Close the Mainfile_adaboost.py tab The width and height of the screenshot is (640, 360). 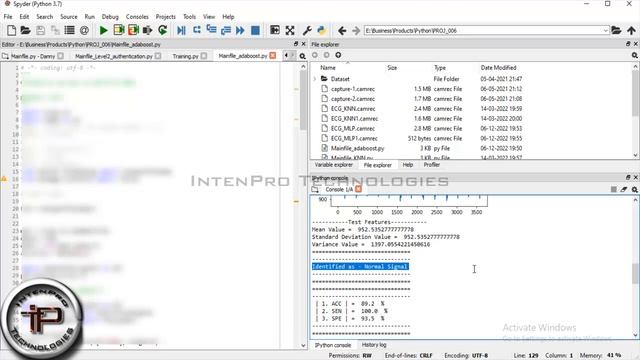pyautogui.click(x=273, y=56)
